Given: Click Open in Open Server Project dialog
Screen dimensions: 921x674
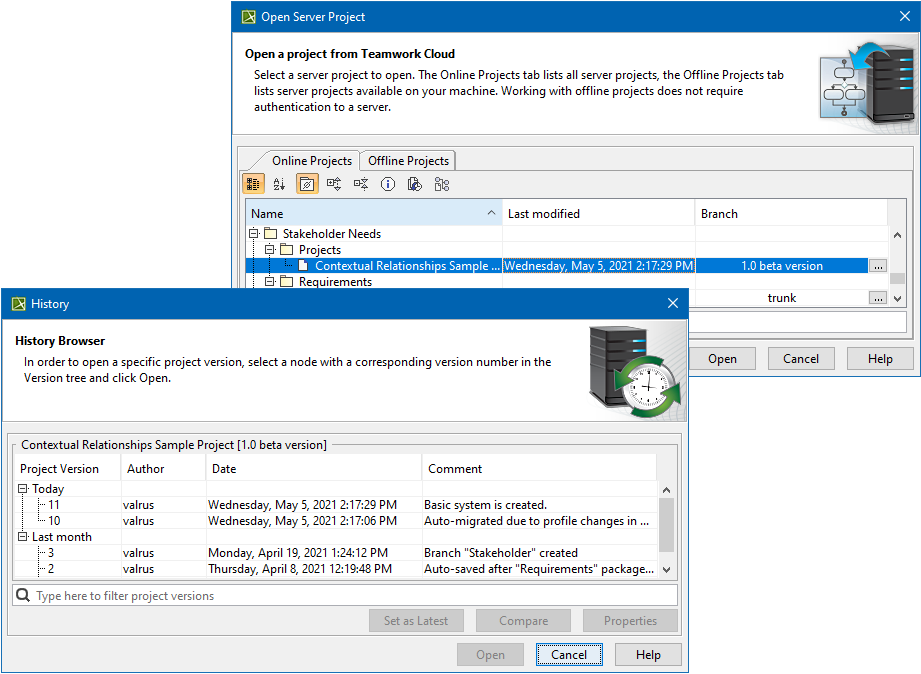Looking at the screenshot, I should pos(722,358).
